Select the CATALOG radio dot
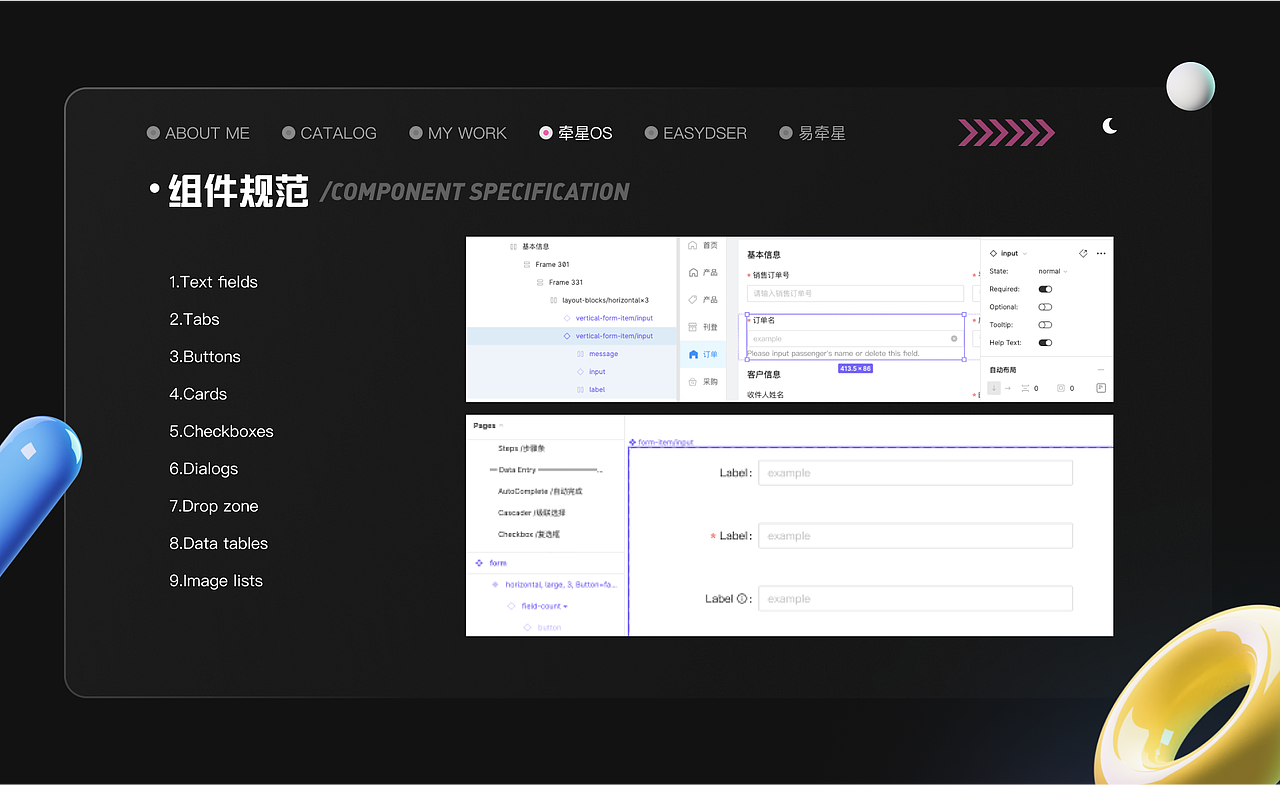Viewport: 1280px width, 785px height. pos(288,133)
